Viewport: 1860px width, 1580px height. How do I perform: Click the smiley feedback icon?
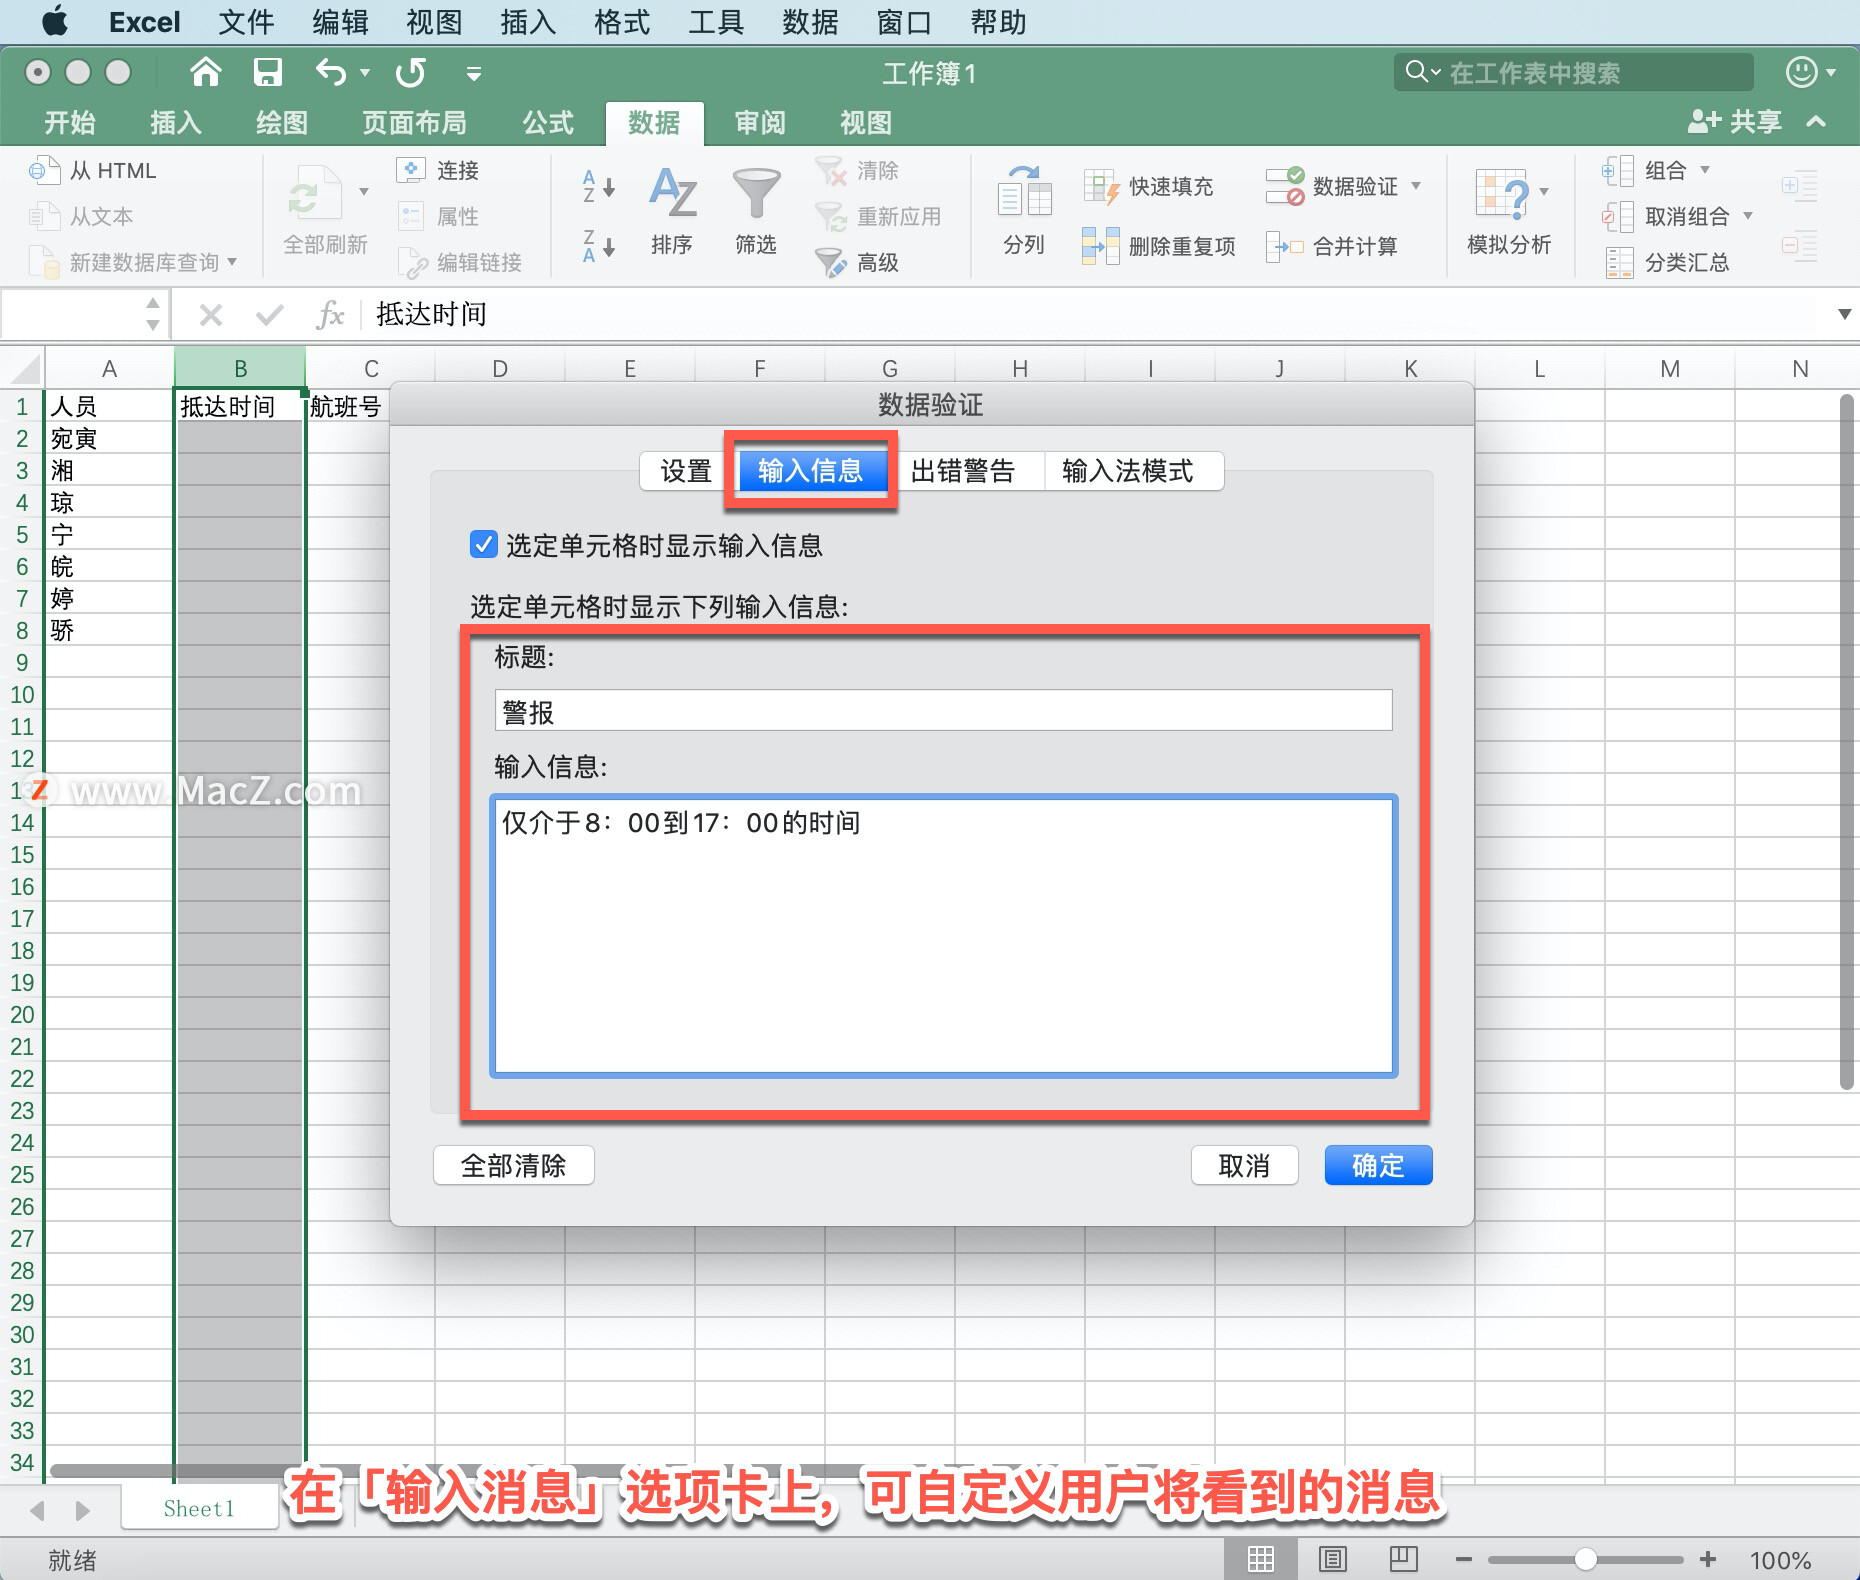(x=1801, y=72)
